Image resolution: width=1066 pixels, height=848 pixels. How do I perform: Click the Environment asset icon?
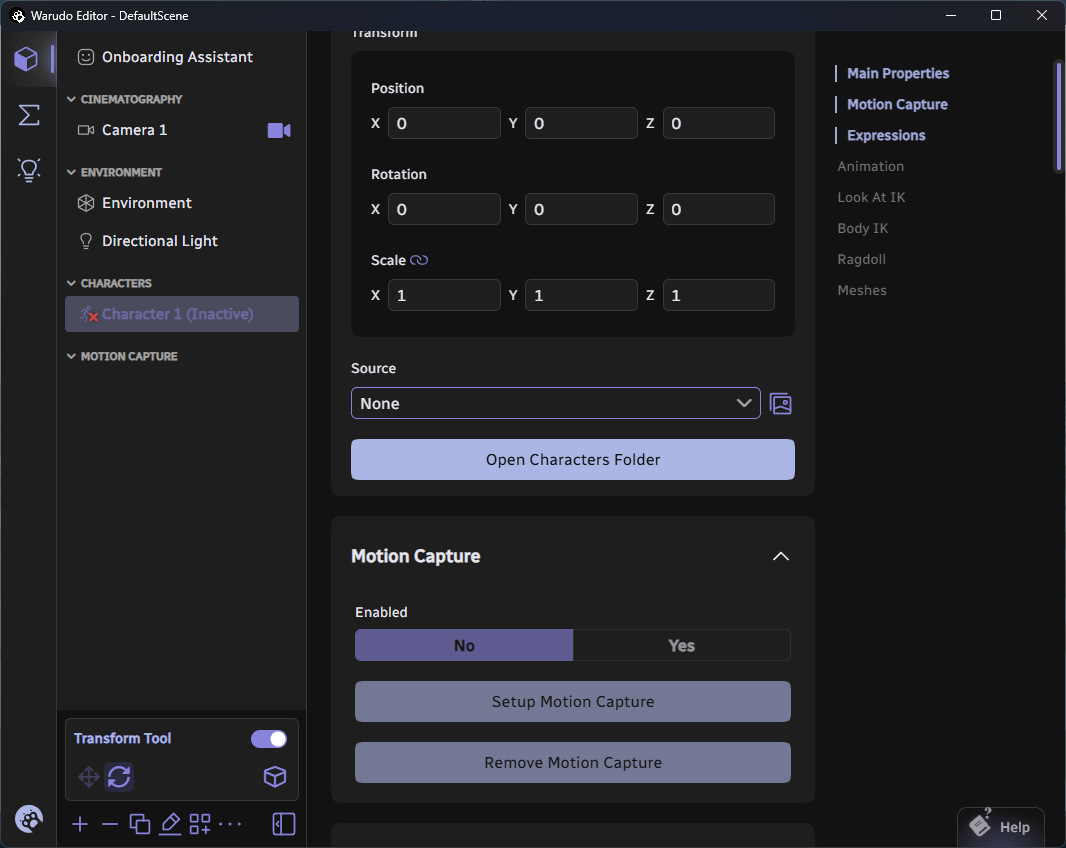coord(86,203)
